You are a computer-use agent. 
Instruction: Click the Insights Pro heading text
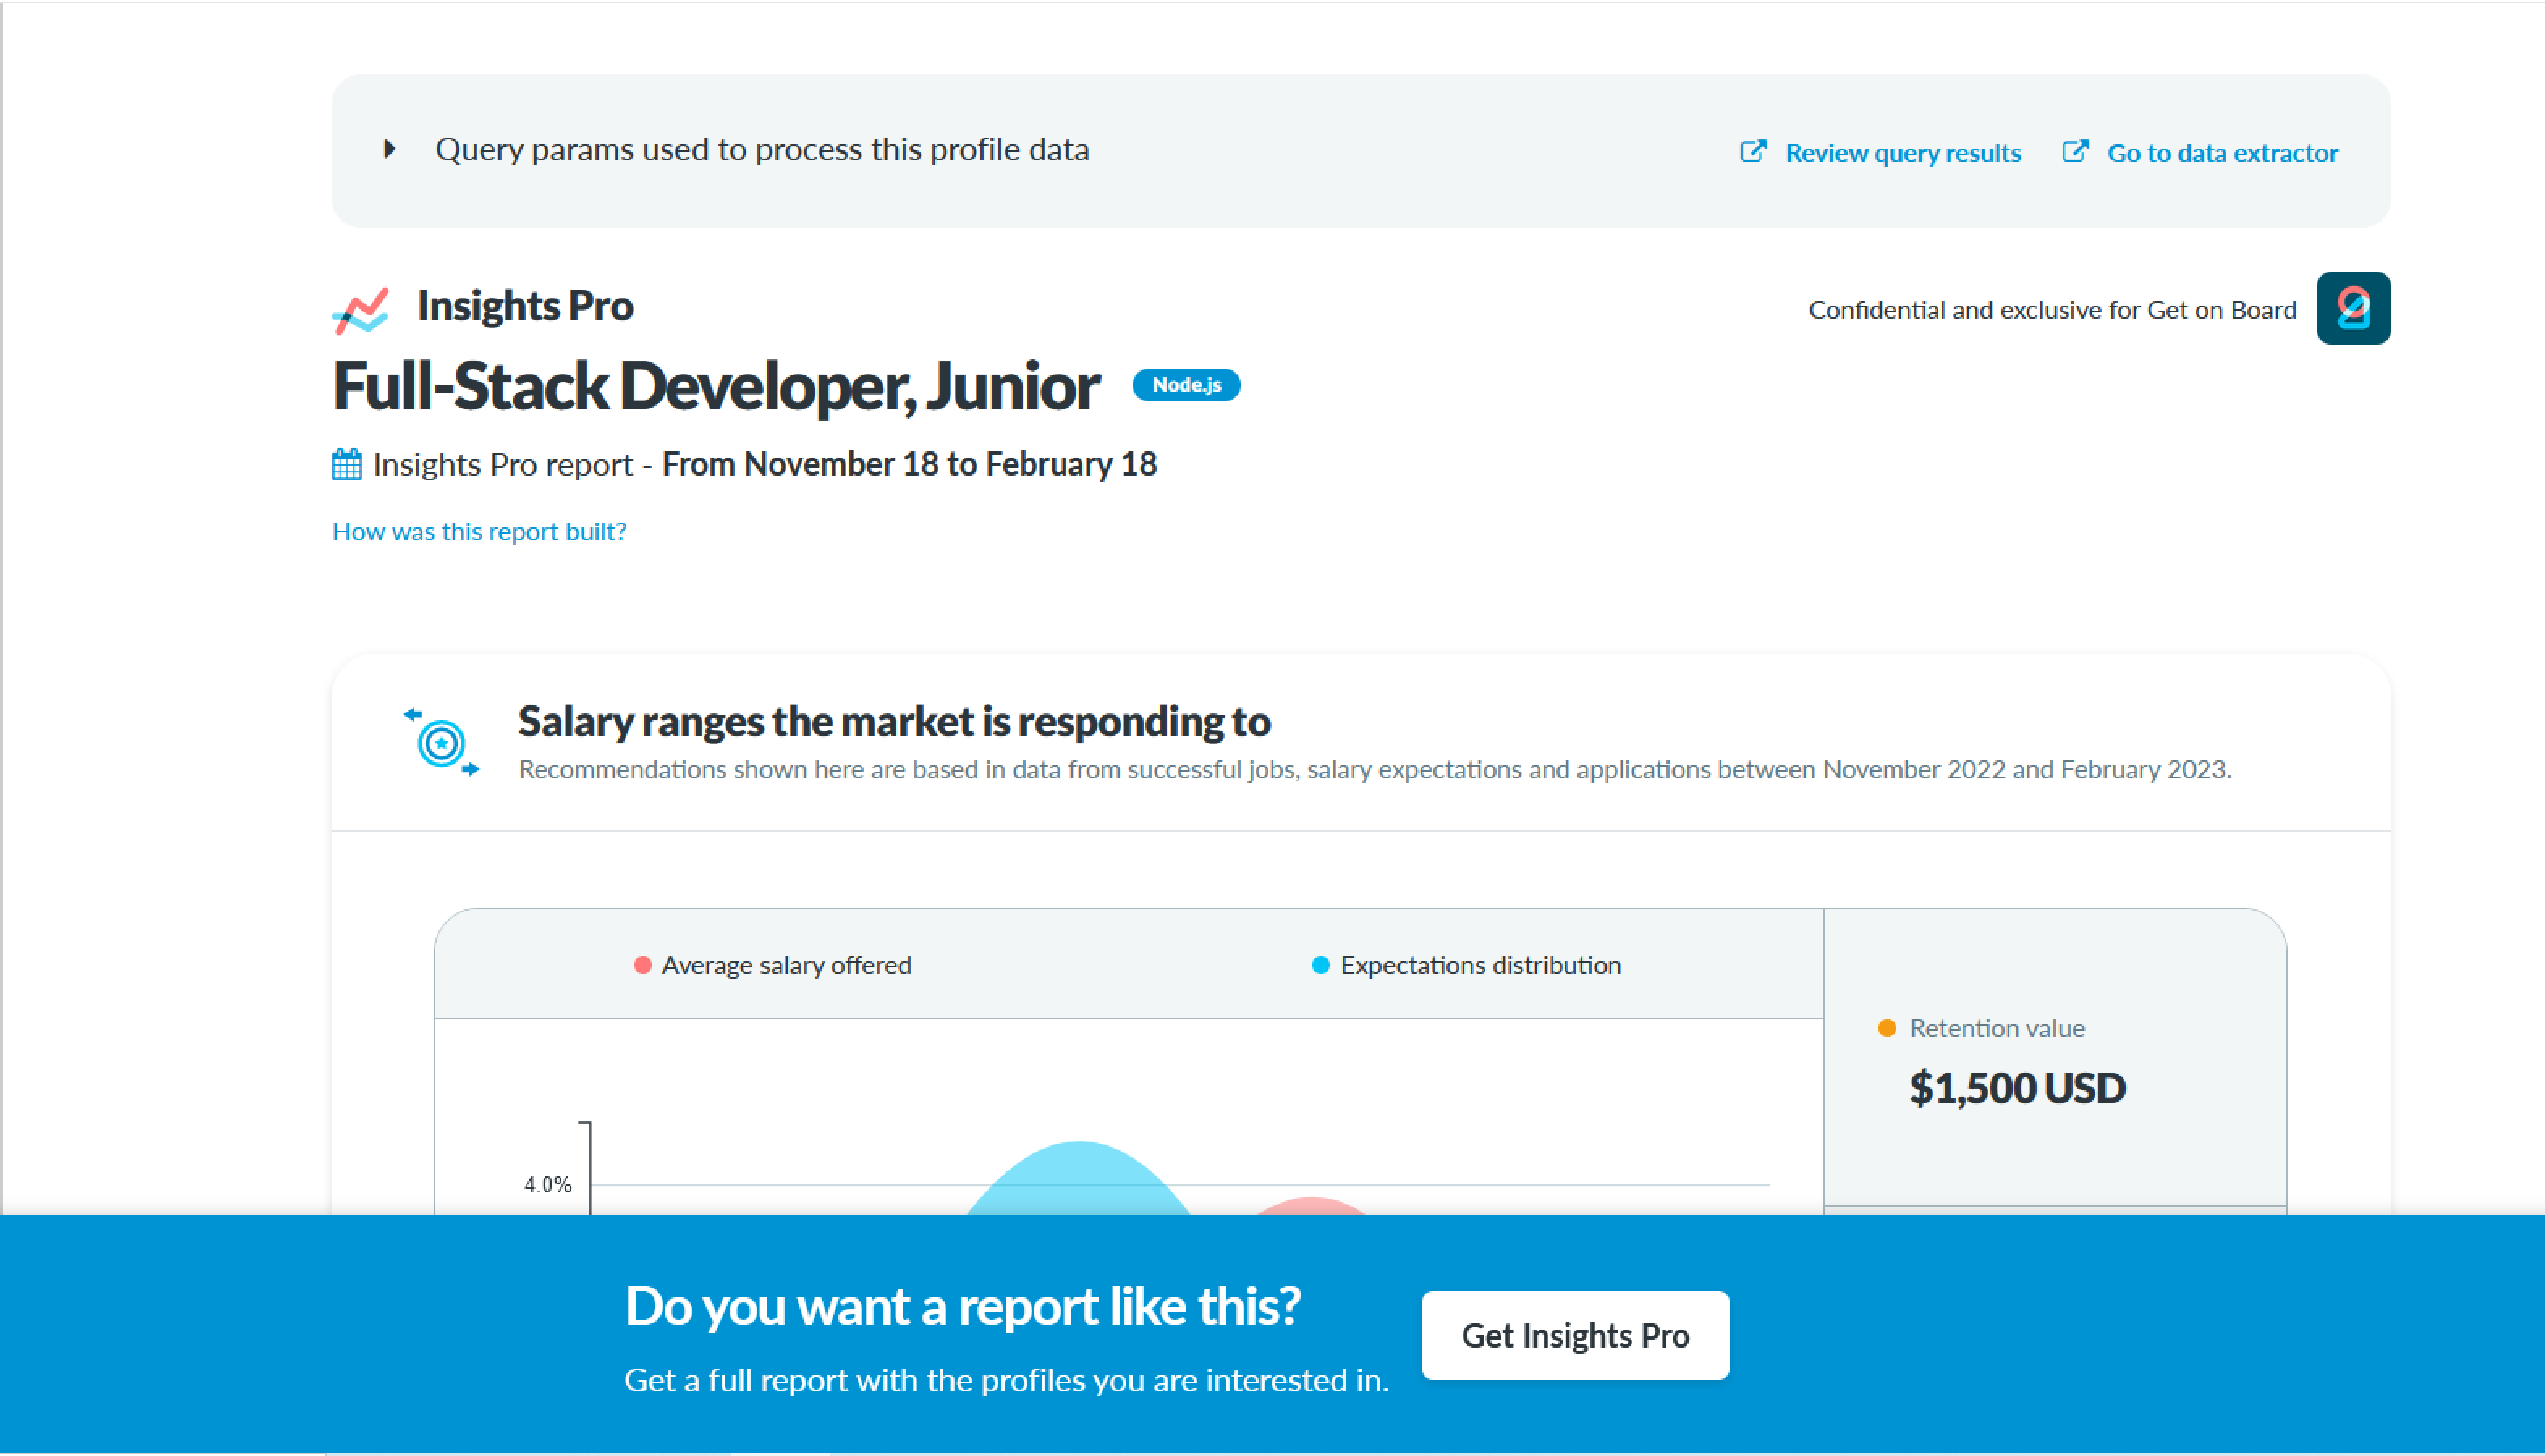coord(525,306)
